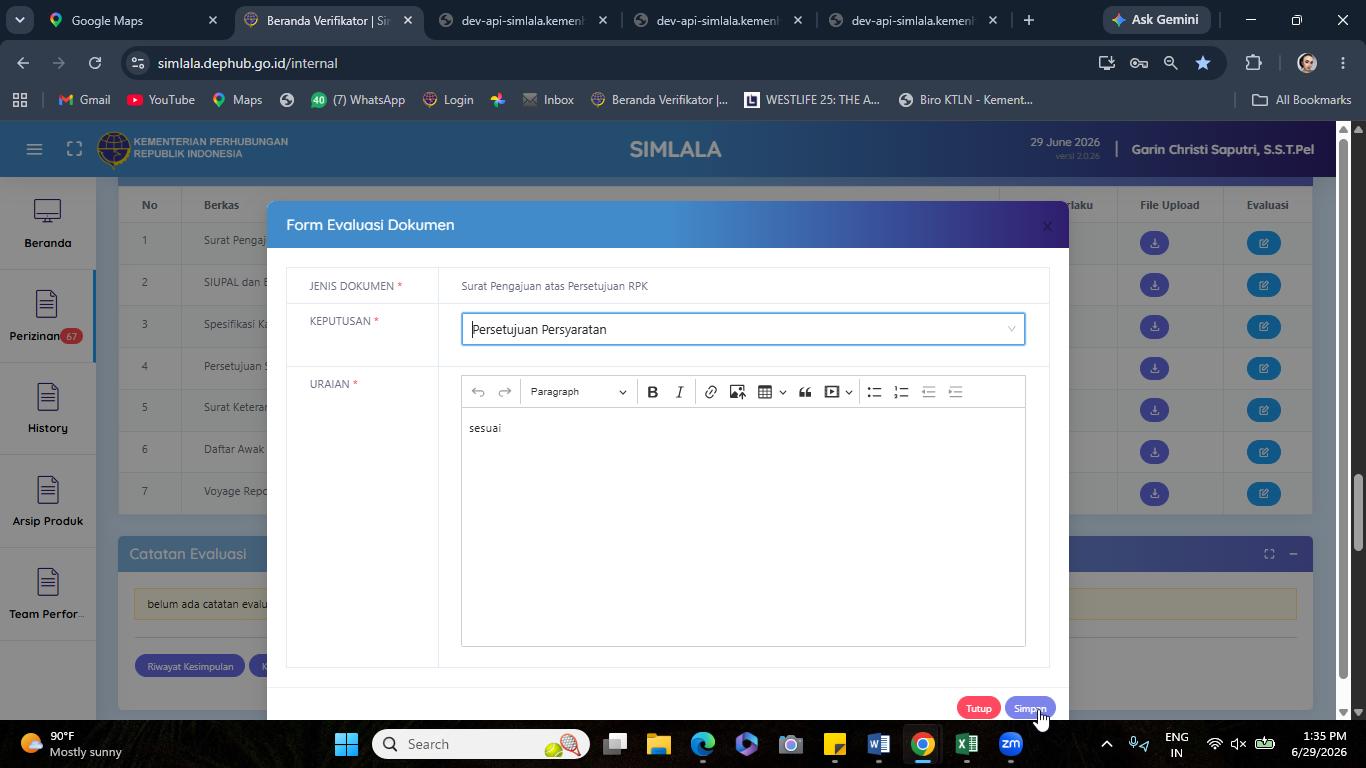Screen dimensions: 1366x768
Task: Click the taskbar Search box
Action: point(481,744)
